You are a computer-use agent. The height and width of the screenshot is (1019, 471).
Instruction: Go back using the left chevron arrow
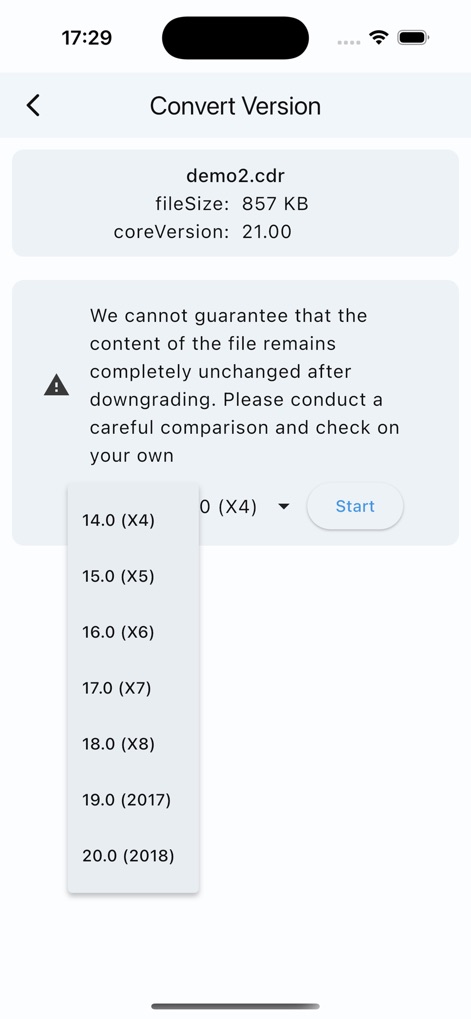[33, 105]
